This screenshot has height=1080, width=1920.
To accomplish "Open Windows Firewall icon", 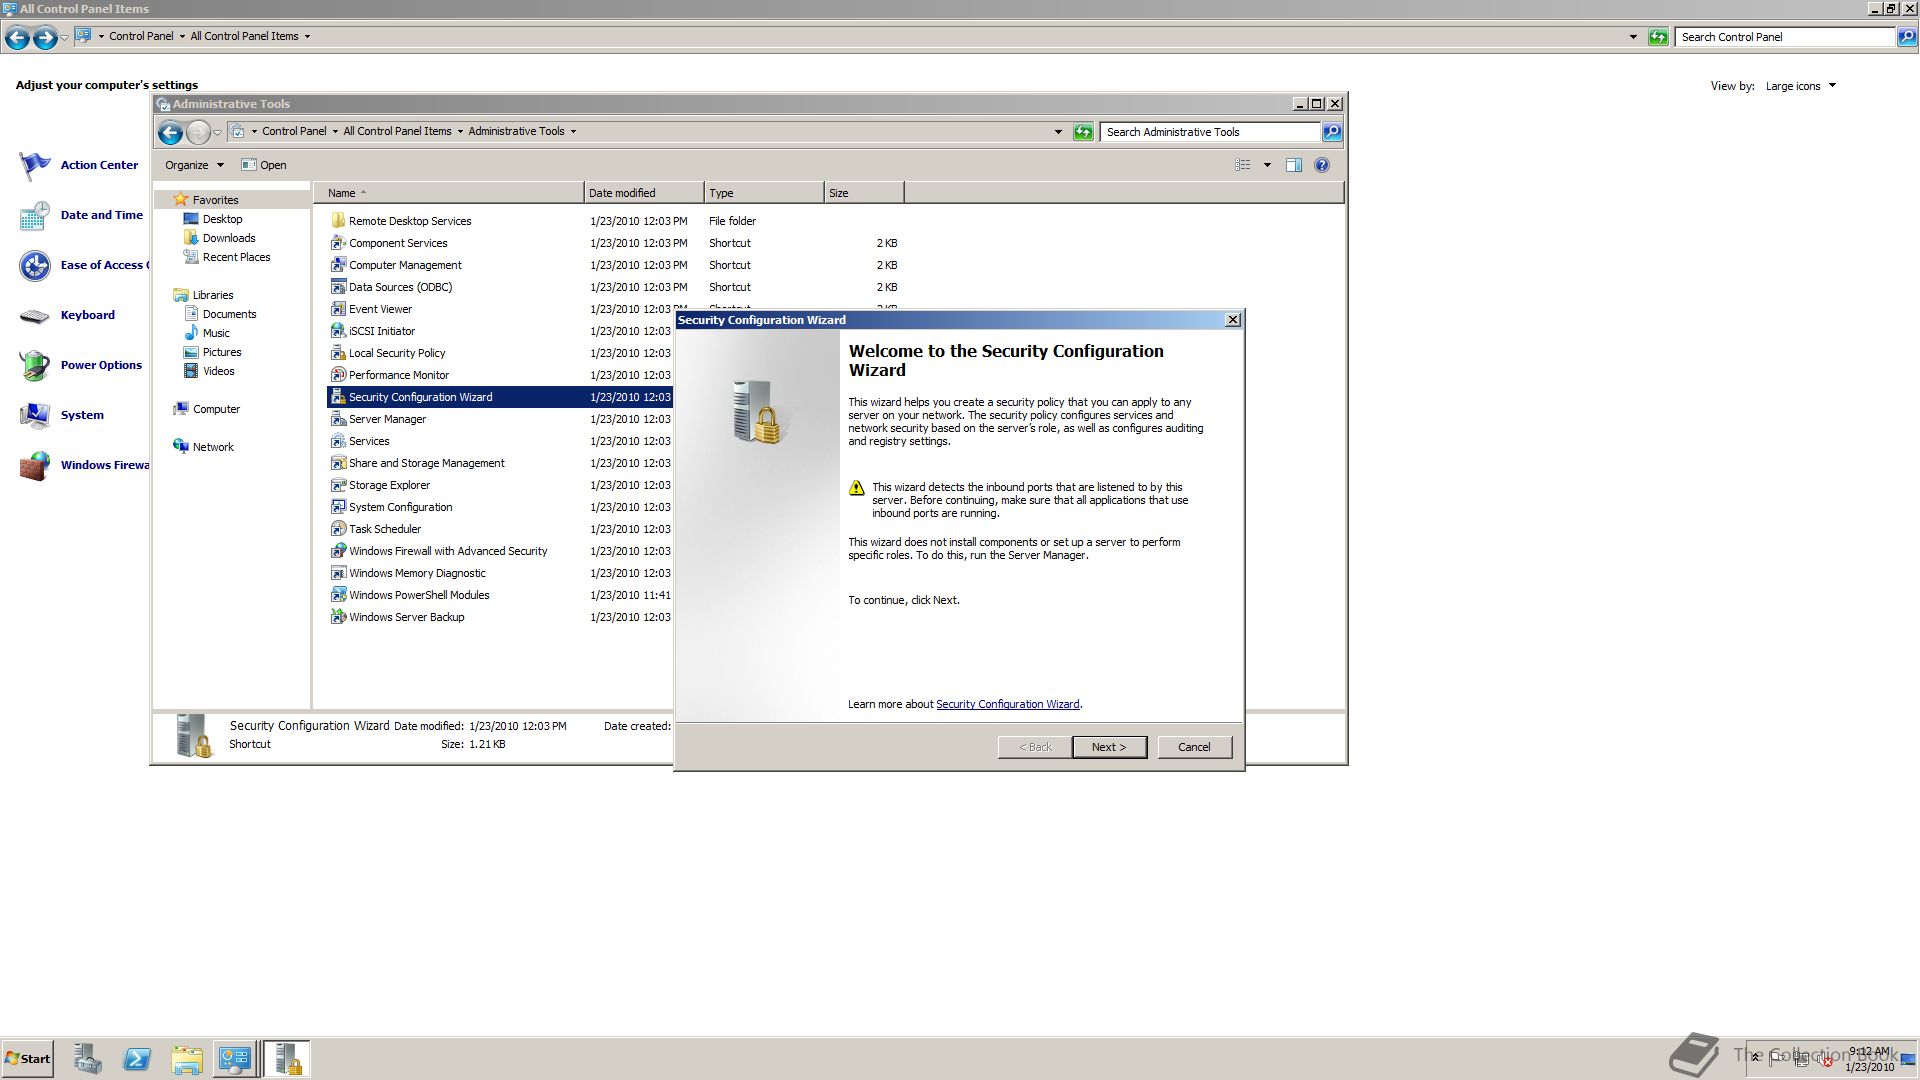I will [35, 465].
